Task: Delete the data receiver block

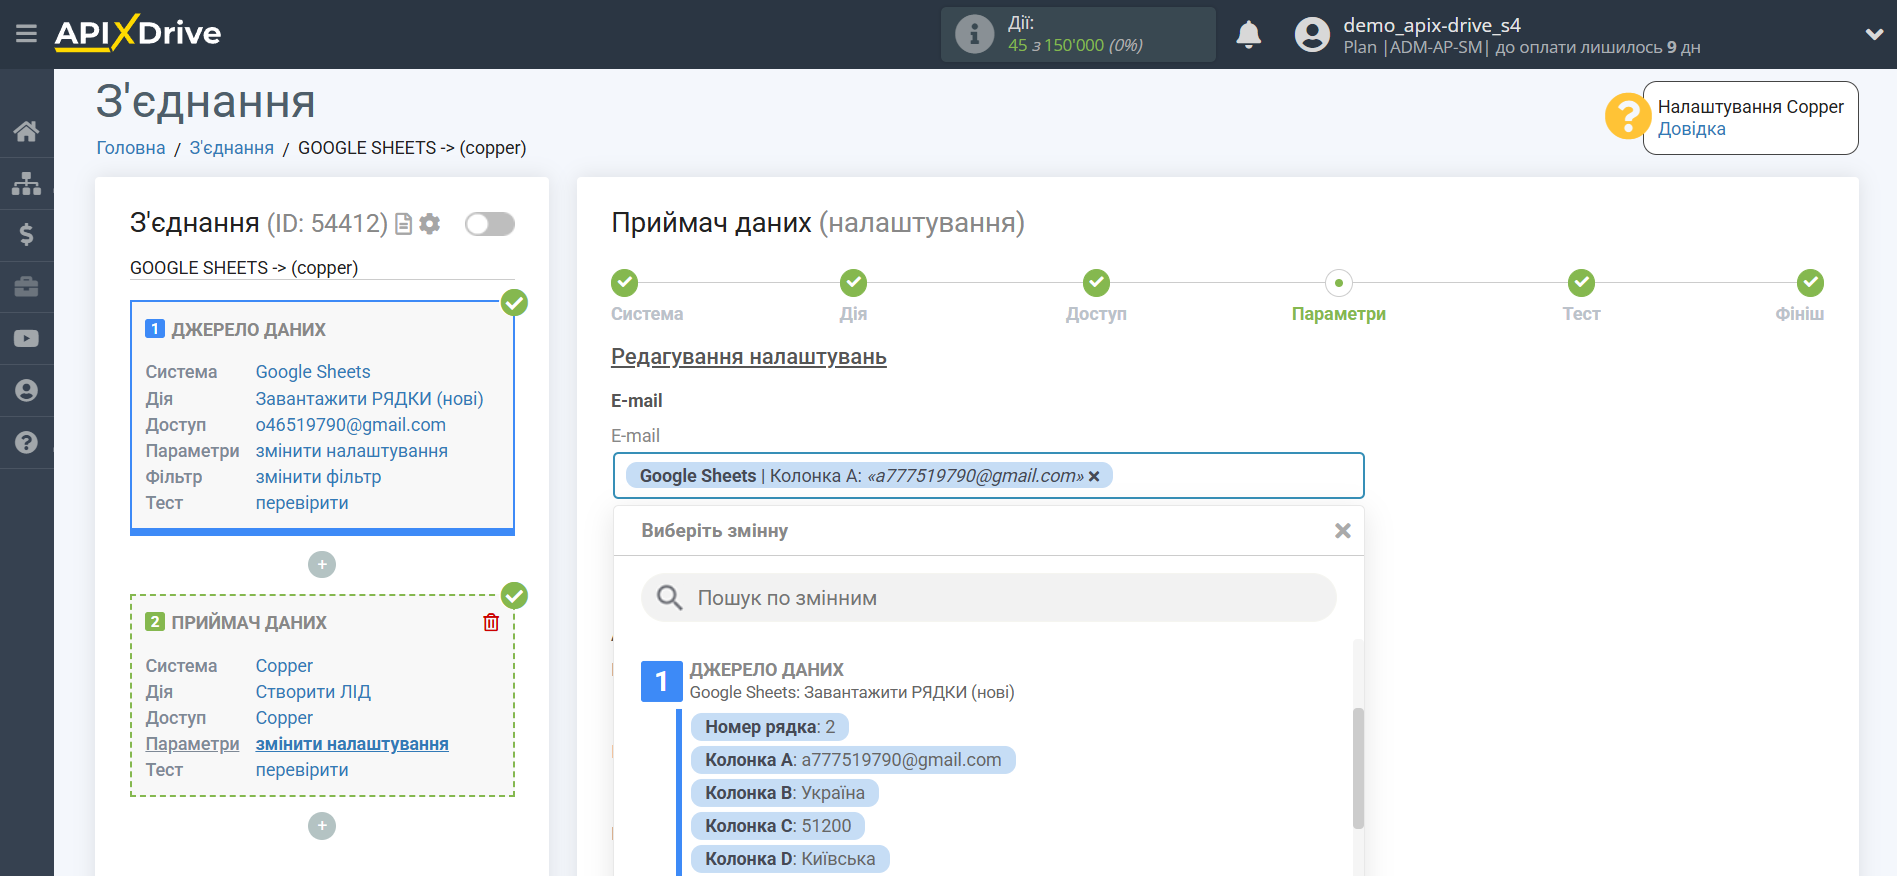Action: 491,622
